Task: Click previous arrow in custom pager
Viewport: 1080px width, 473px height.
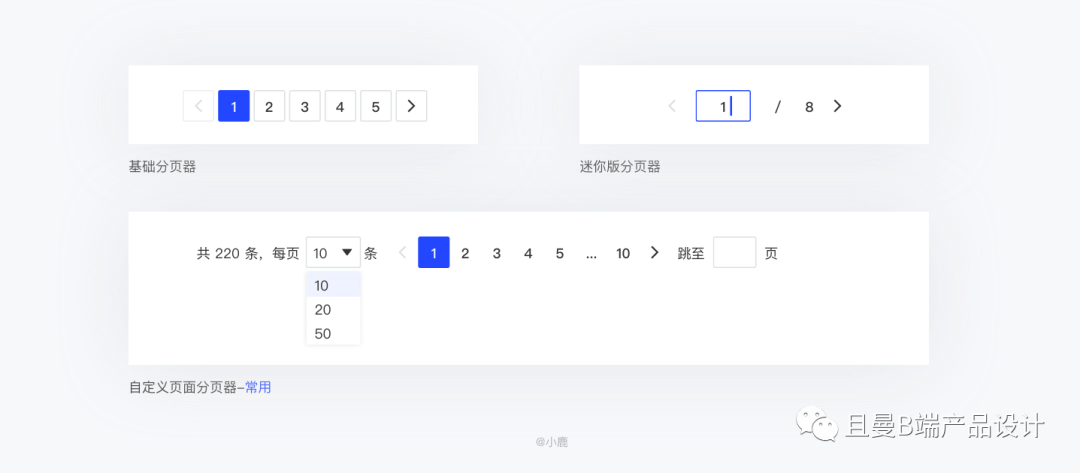Action: (403, 253)
